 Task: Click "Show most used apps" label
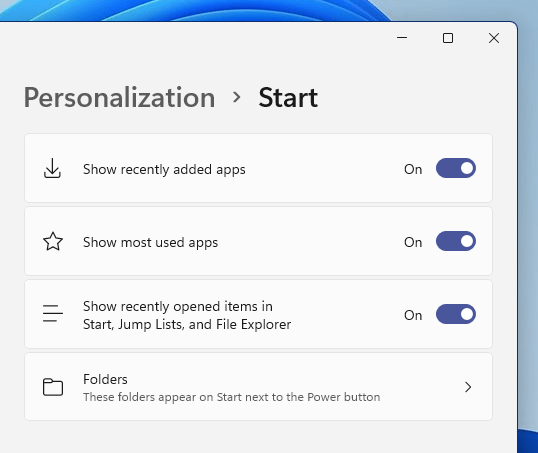tap(151, 243)
